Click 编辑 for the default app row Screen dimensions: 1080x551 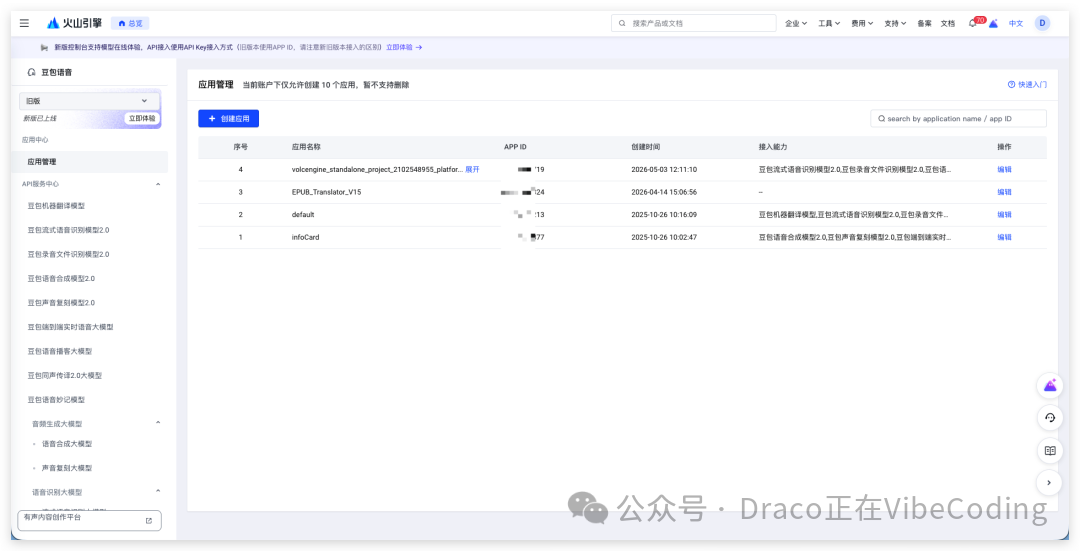pyautogui.click(x=1004, y=215)
